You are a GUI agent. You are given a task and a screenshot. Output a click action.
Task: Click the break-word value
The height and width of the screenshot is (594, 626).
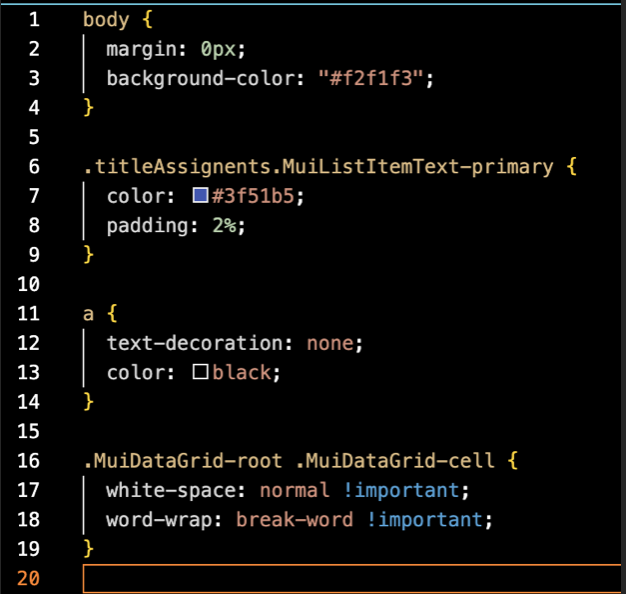click(x=294, y=520)
